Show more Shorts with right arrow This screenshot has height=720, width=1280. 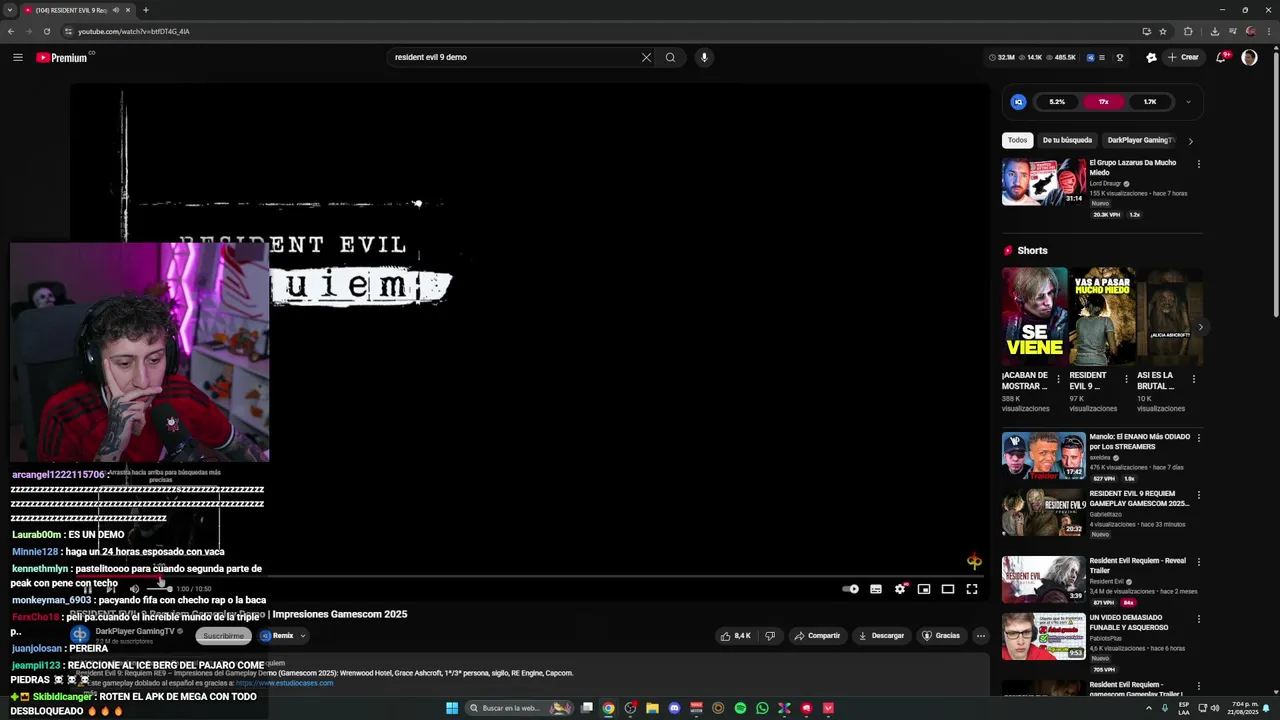point(1200,327)
